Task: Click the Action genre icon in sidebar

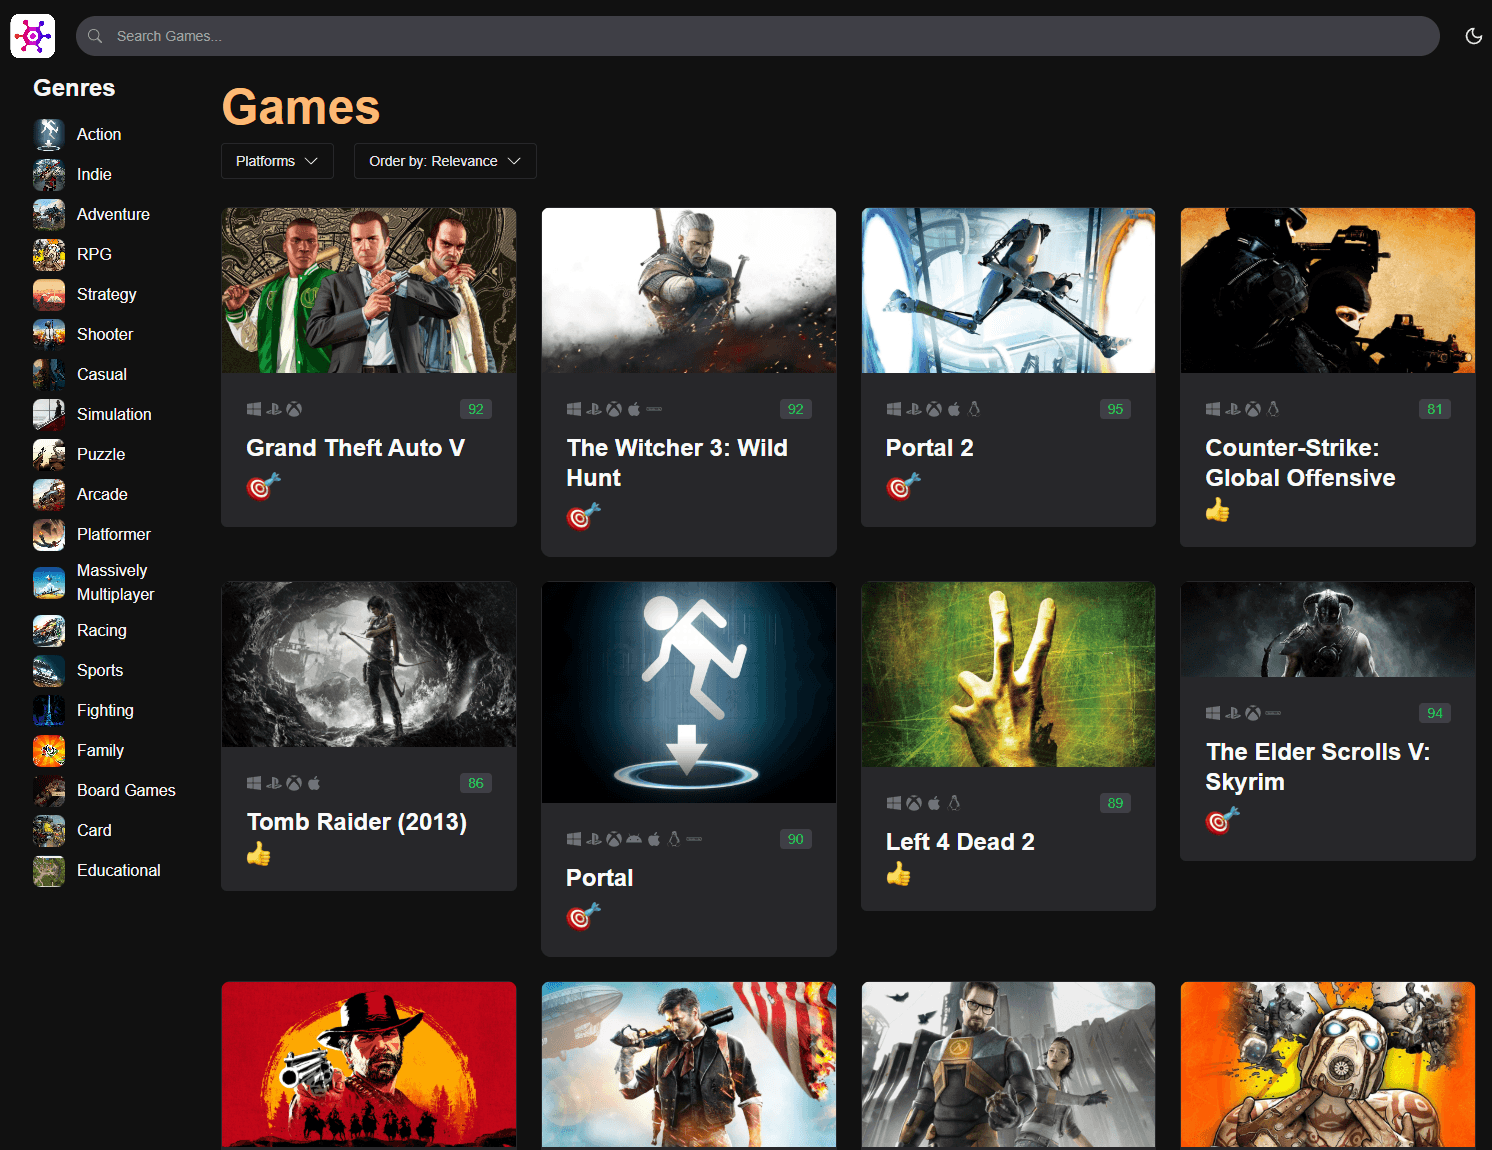Action: pyautogui.click(x=48, y=134)
